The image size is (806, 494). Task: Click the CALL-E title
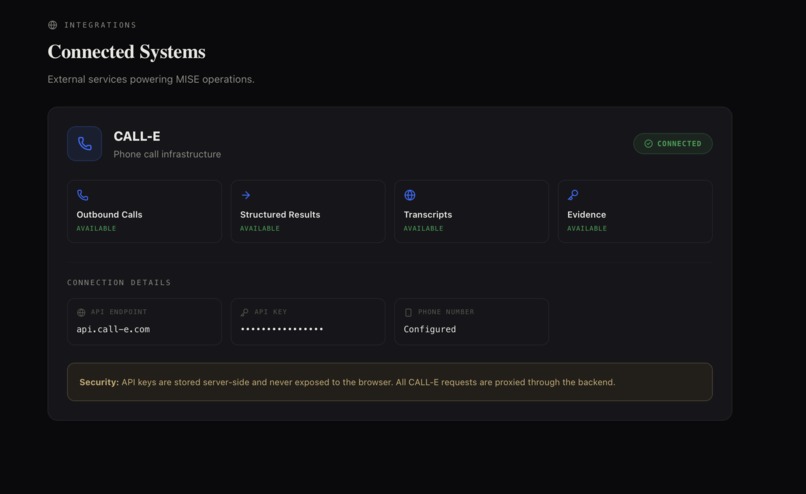137,136
